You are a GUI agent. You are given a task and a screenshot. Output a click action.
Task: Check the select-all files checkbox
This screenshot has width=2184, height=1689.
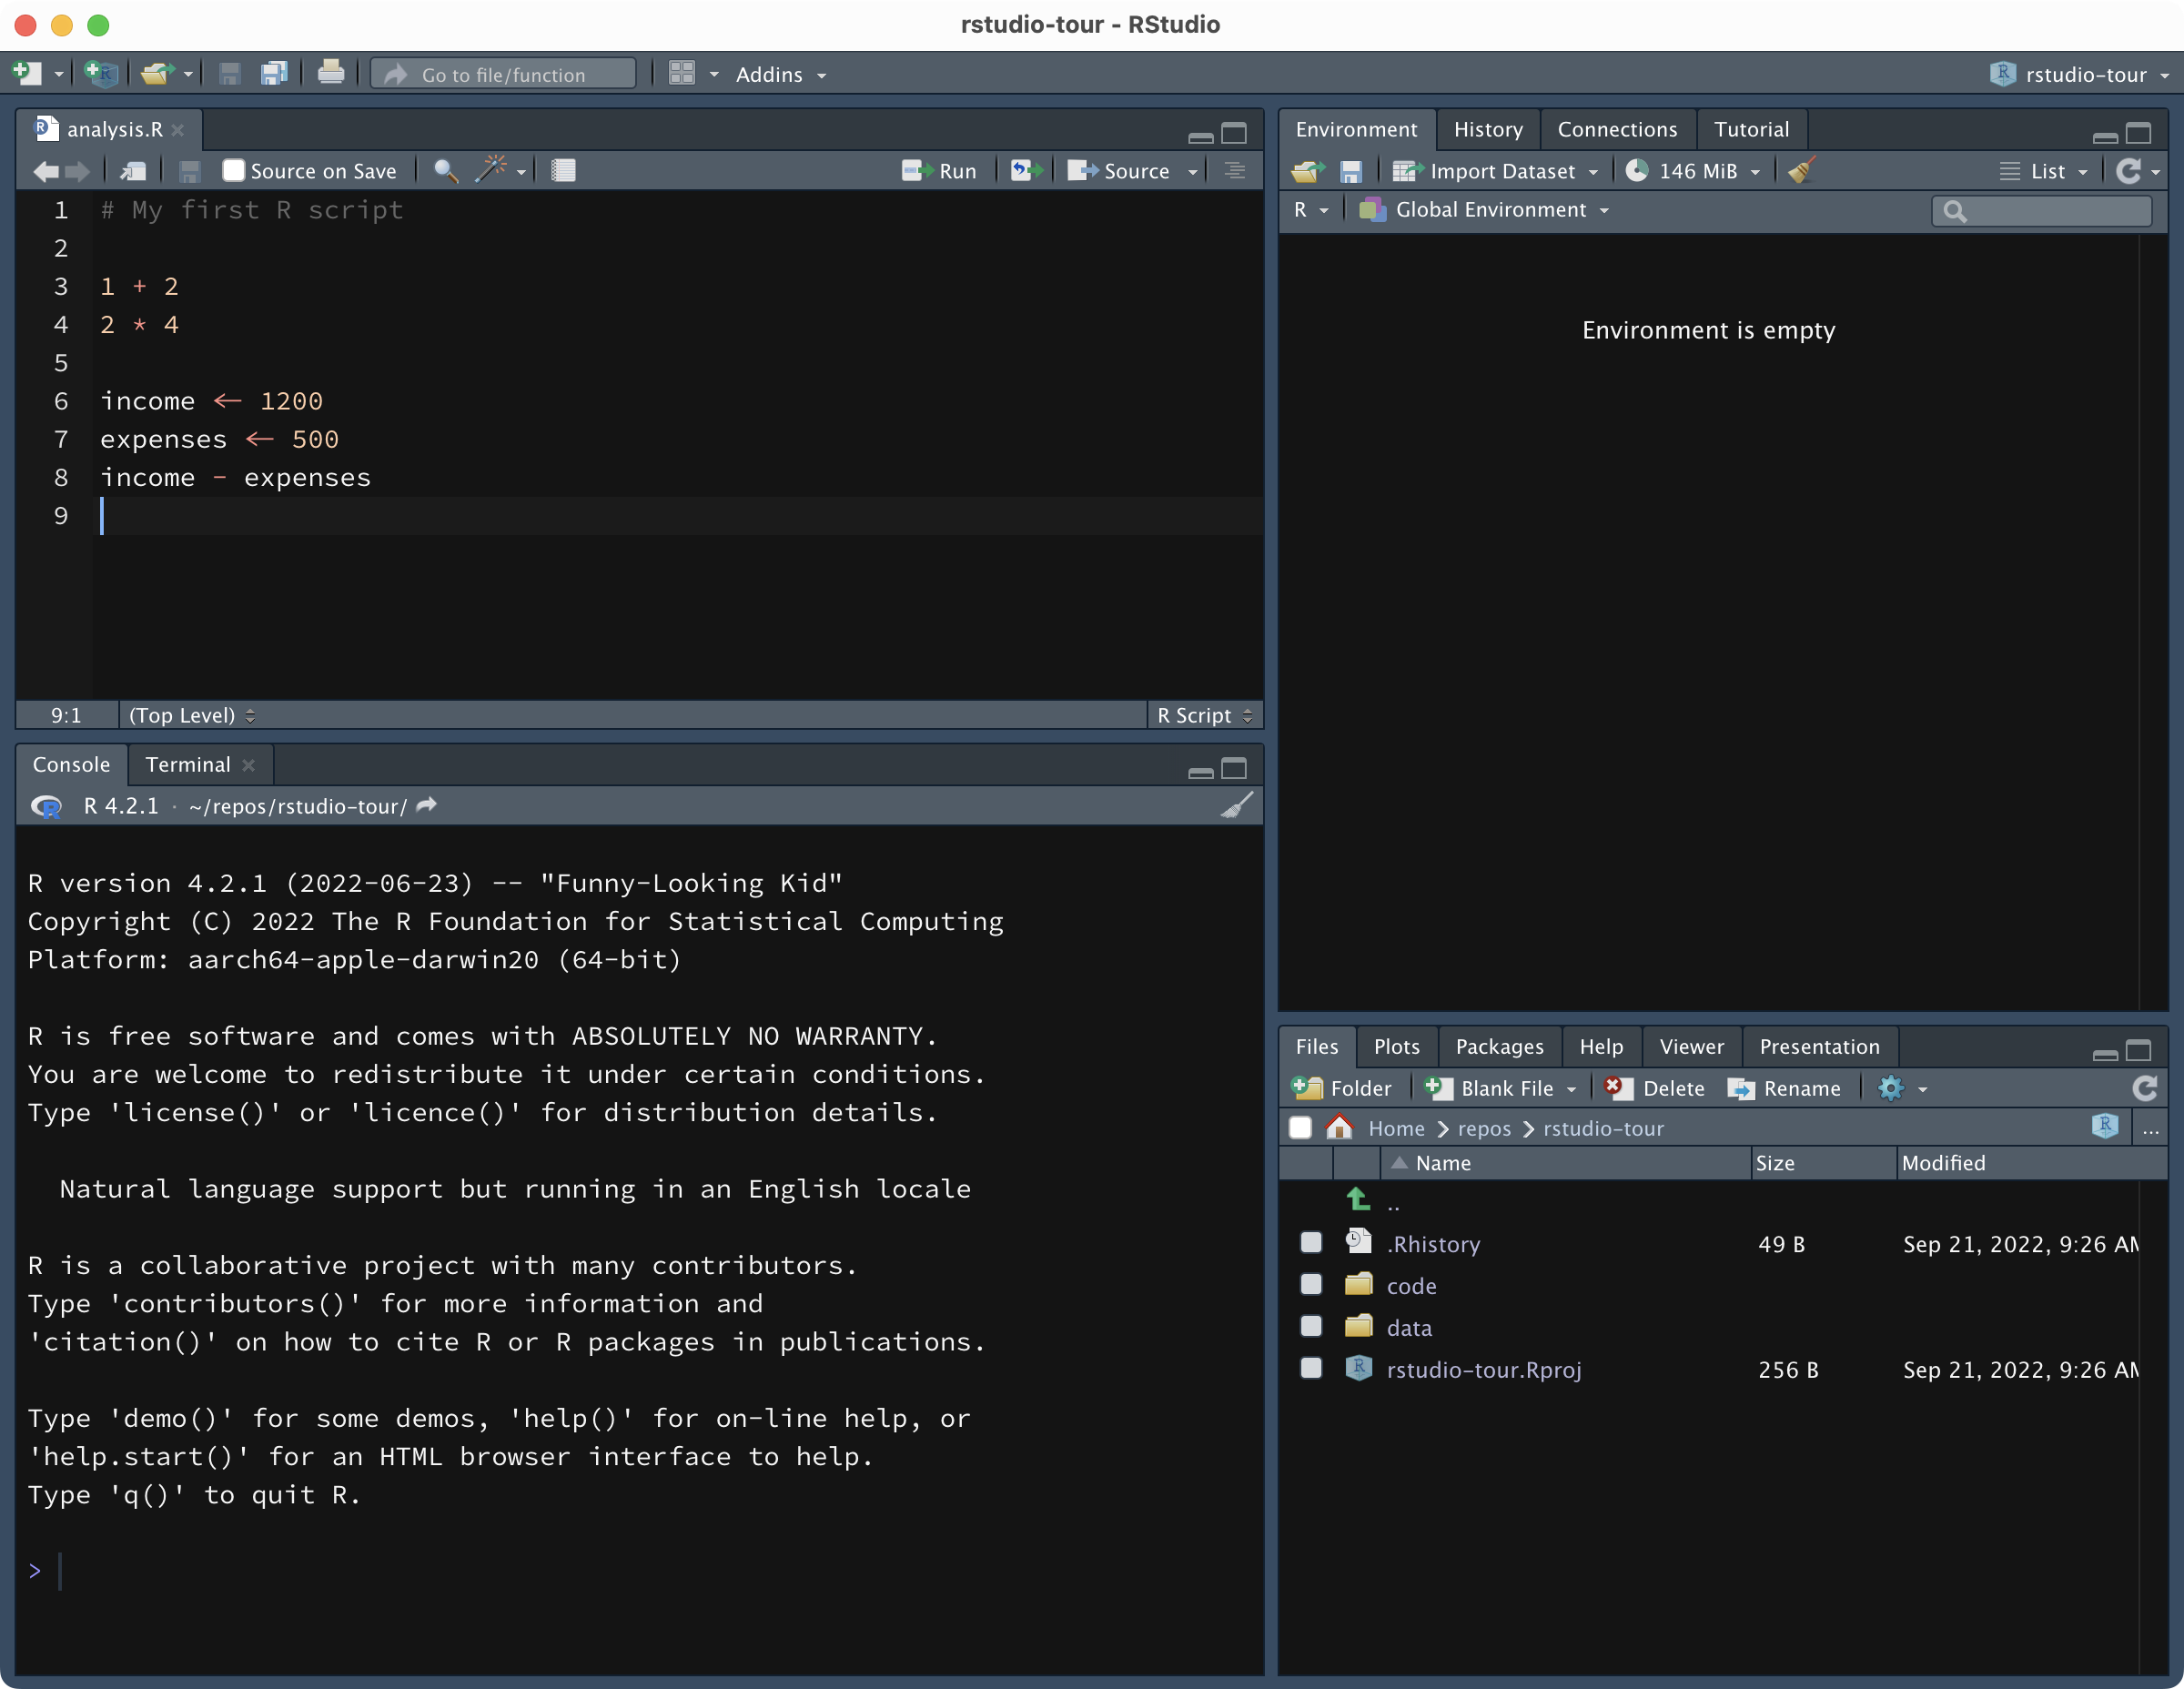click(x=1300, y=1128)
